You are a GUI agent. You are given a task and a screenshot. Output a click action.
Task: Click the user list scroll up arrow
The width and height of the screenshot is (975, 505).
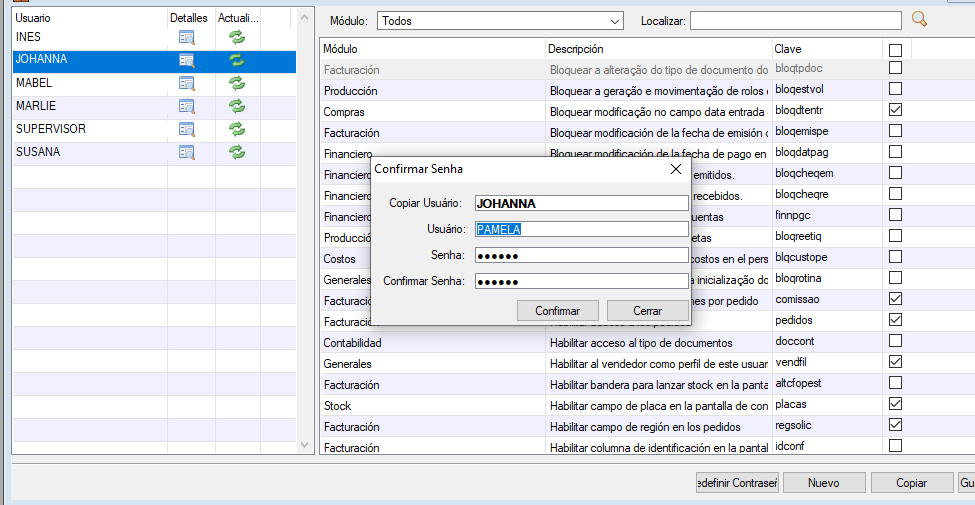[x=304, y=17]
